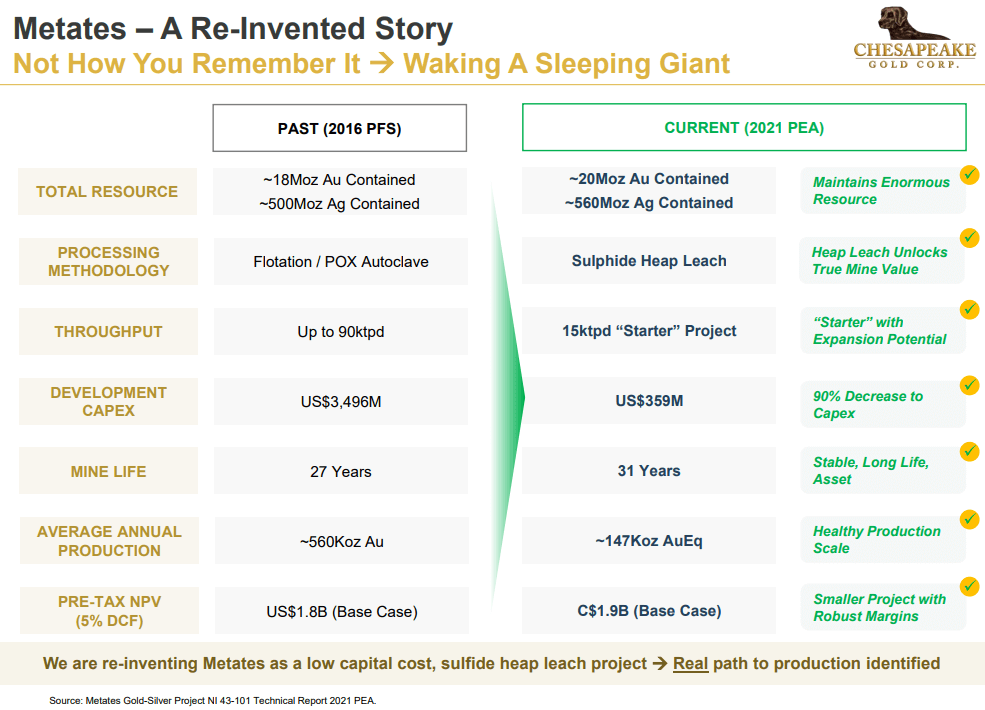The image size is (985, 710).
Task: Click the Flotation / POX Autoclave cell
Action: pyautogui.click(x=340, y=261)
